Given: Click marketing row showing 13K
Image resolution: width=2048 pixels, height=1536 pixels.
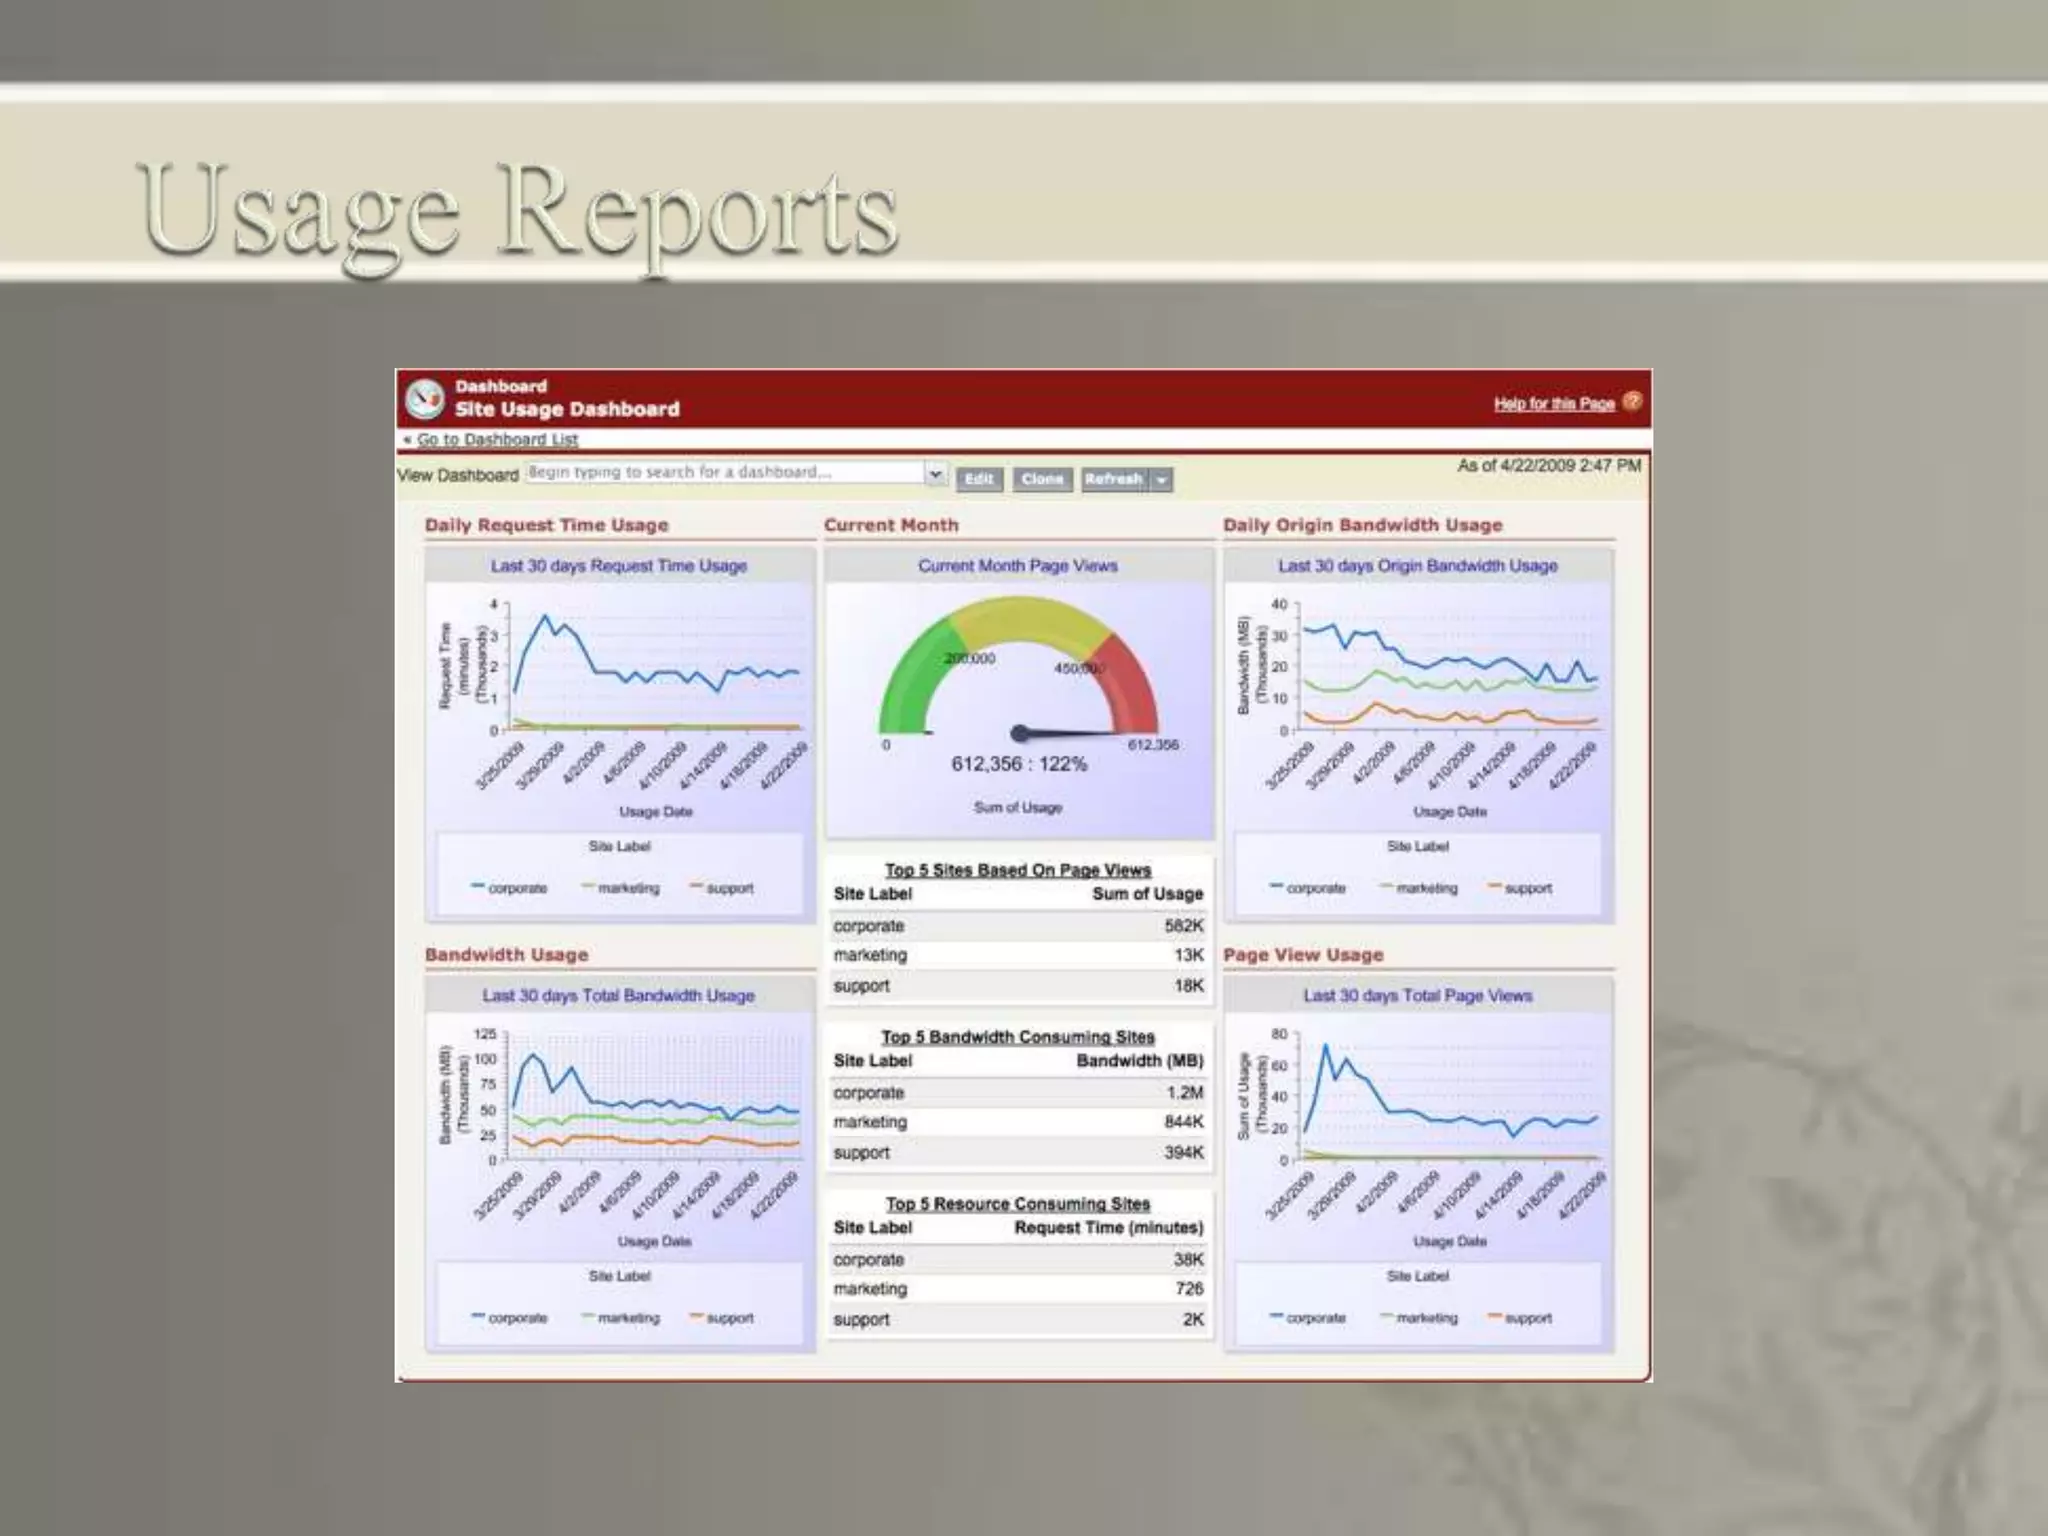Looking at the screenshot, I should (1018, 955).
